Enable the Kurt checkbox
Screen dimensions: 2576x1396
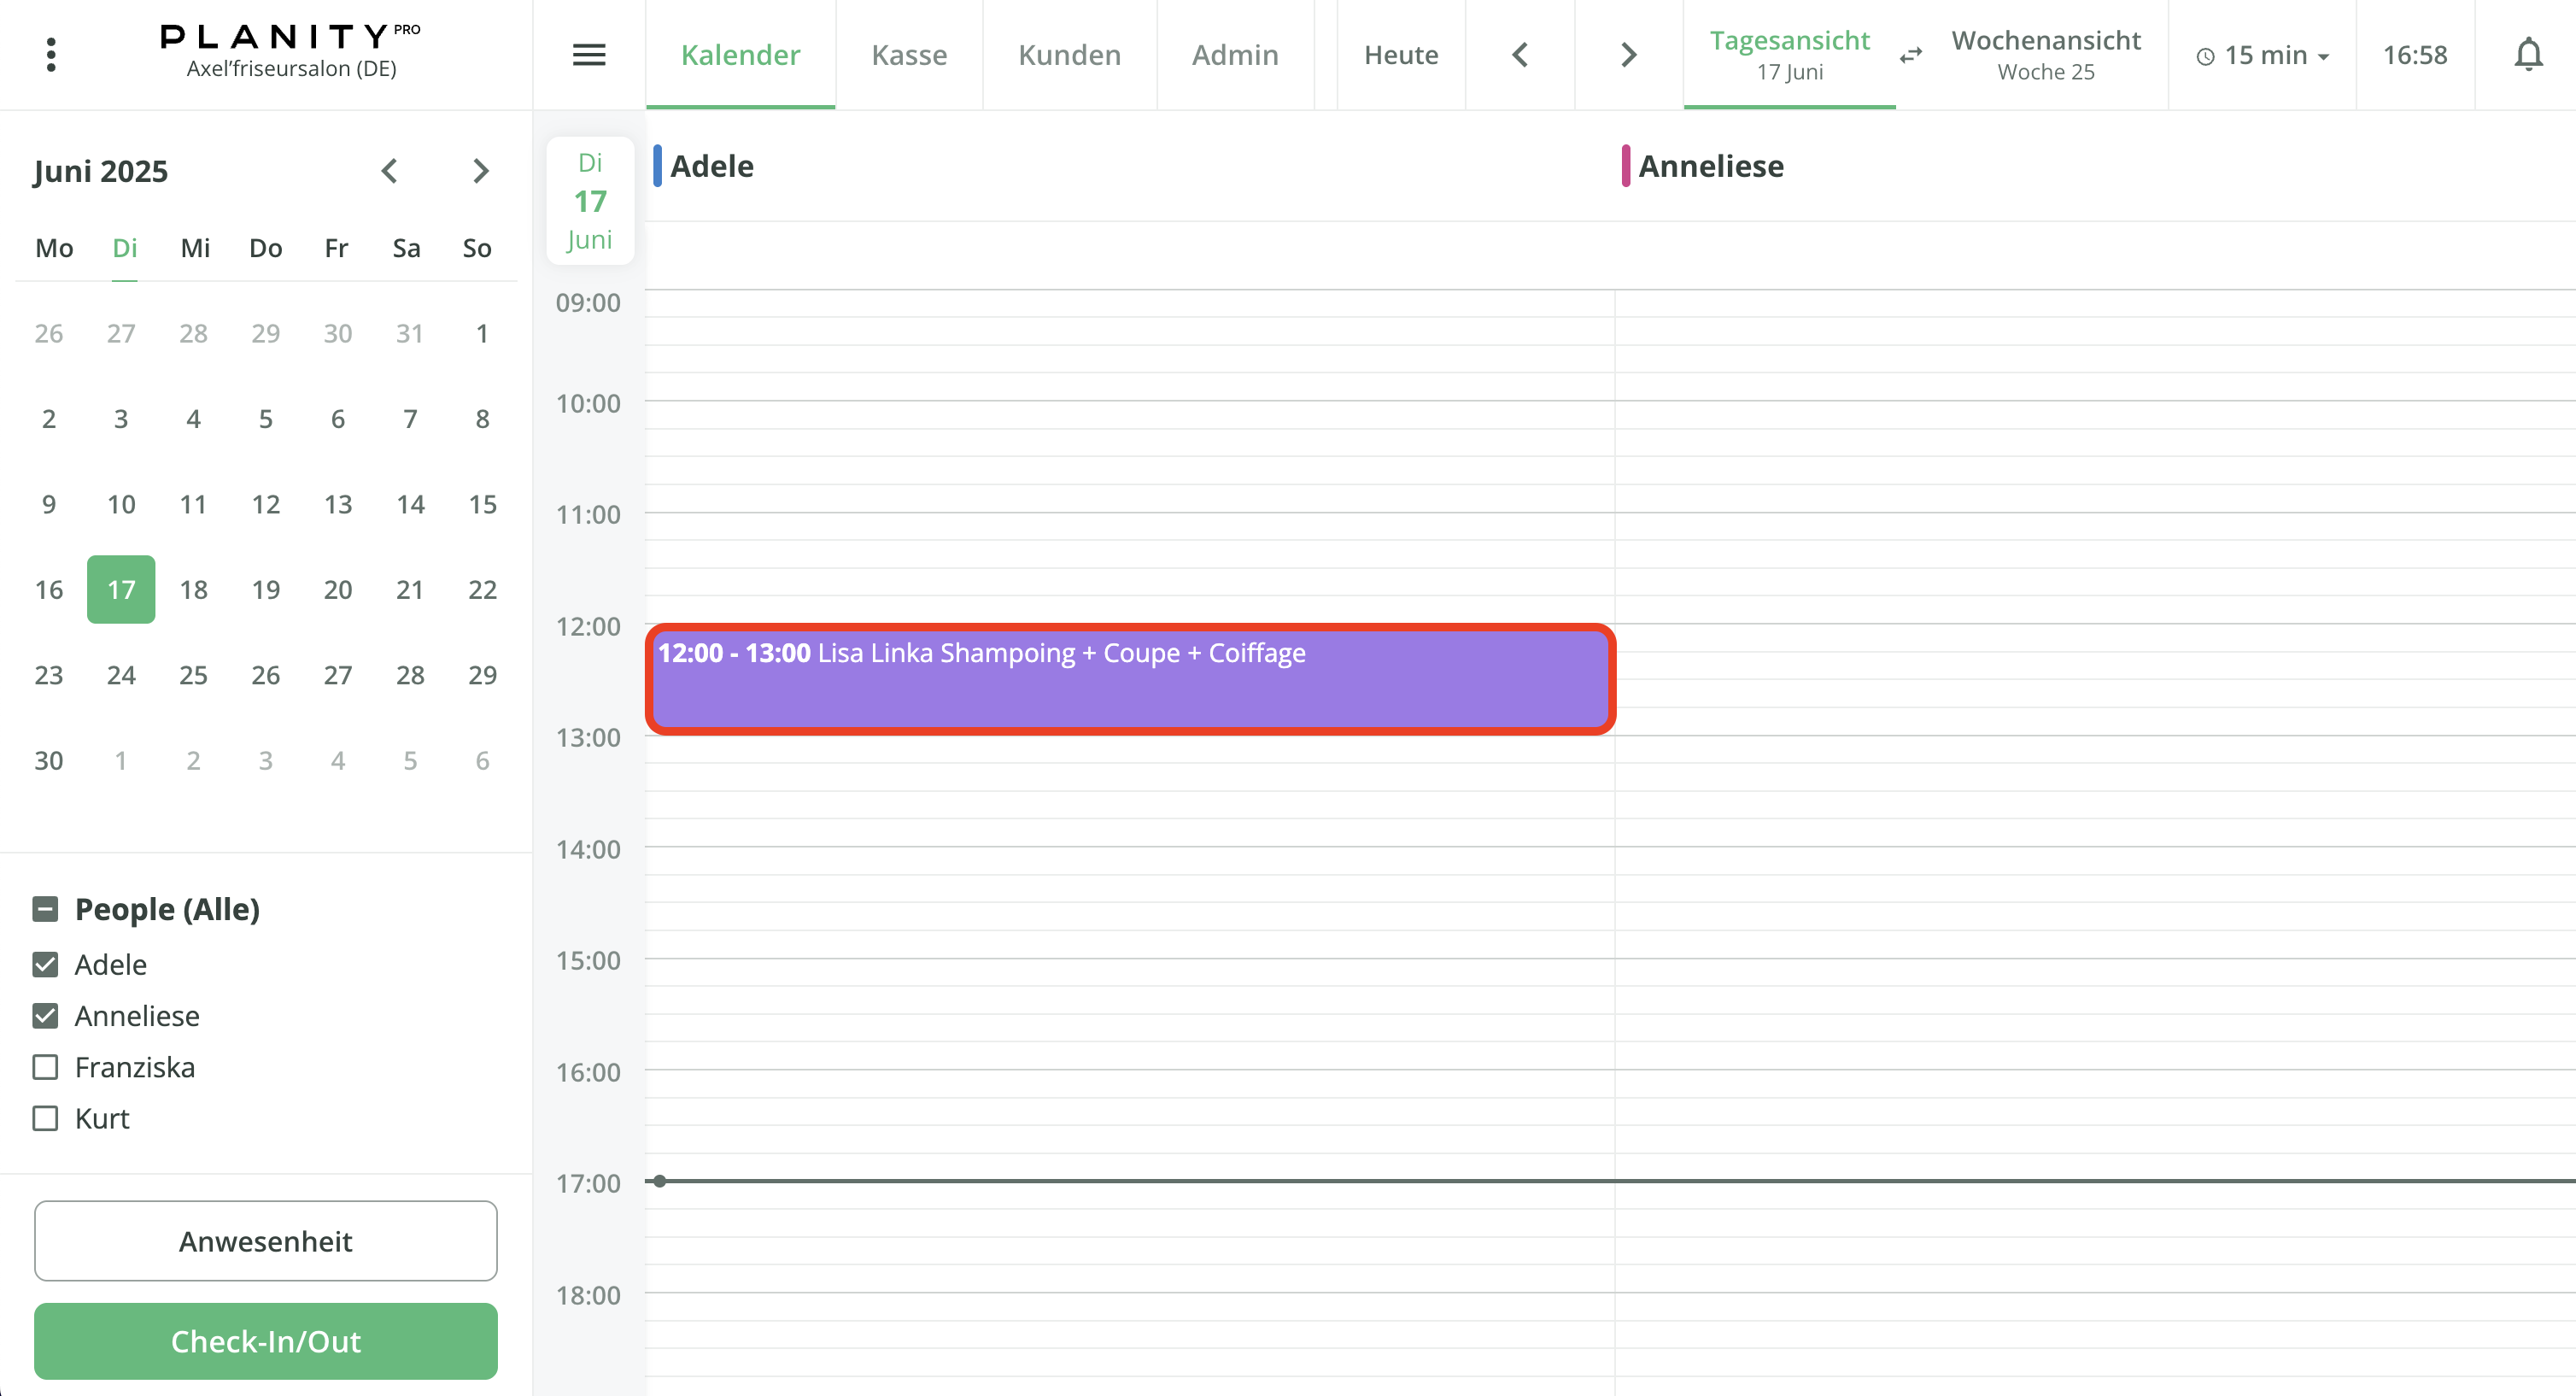coord(45,1118)
